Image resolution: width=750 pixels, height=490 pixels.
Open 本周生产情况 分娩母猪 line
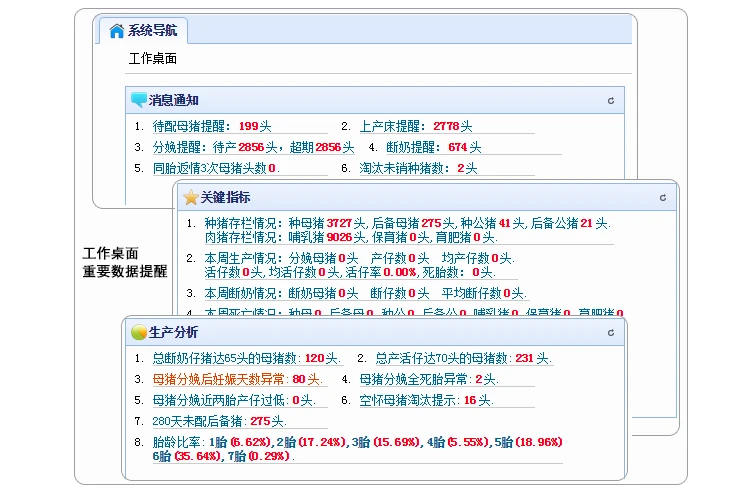(359, 258)
